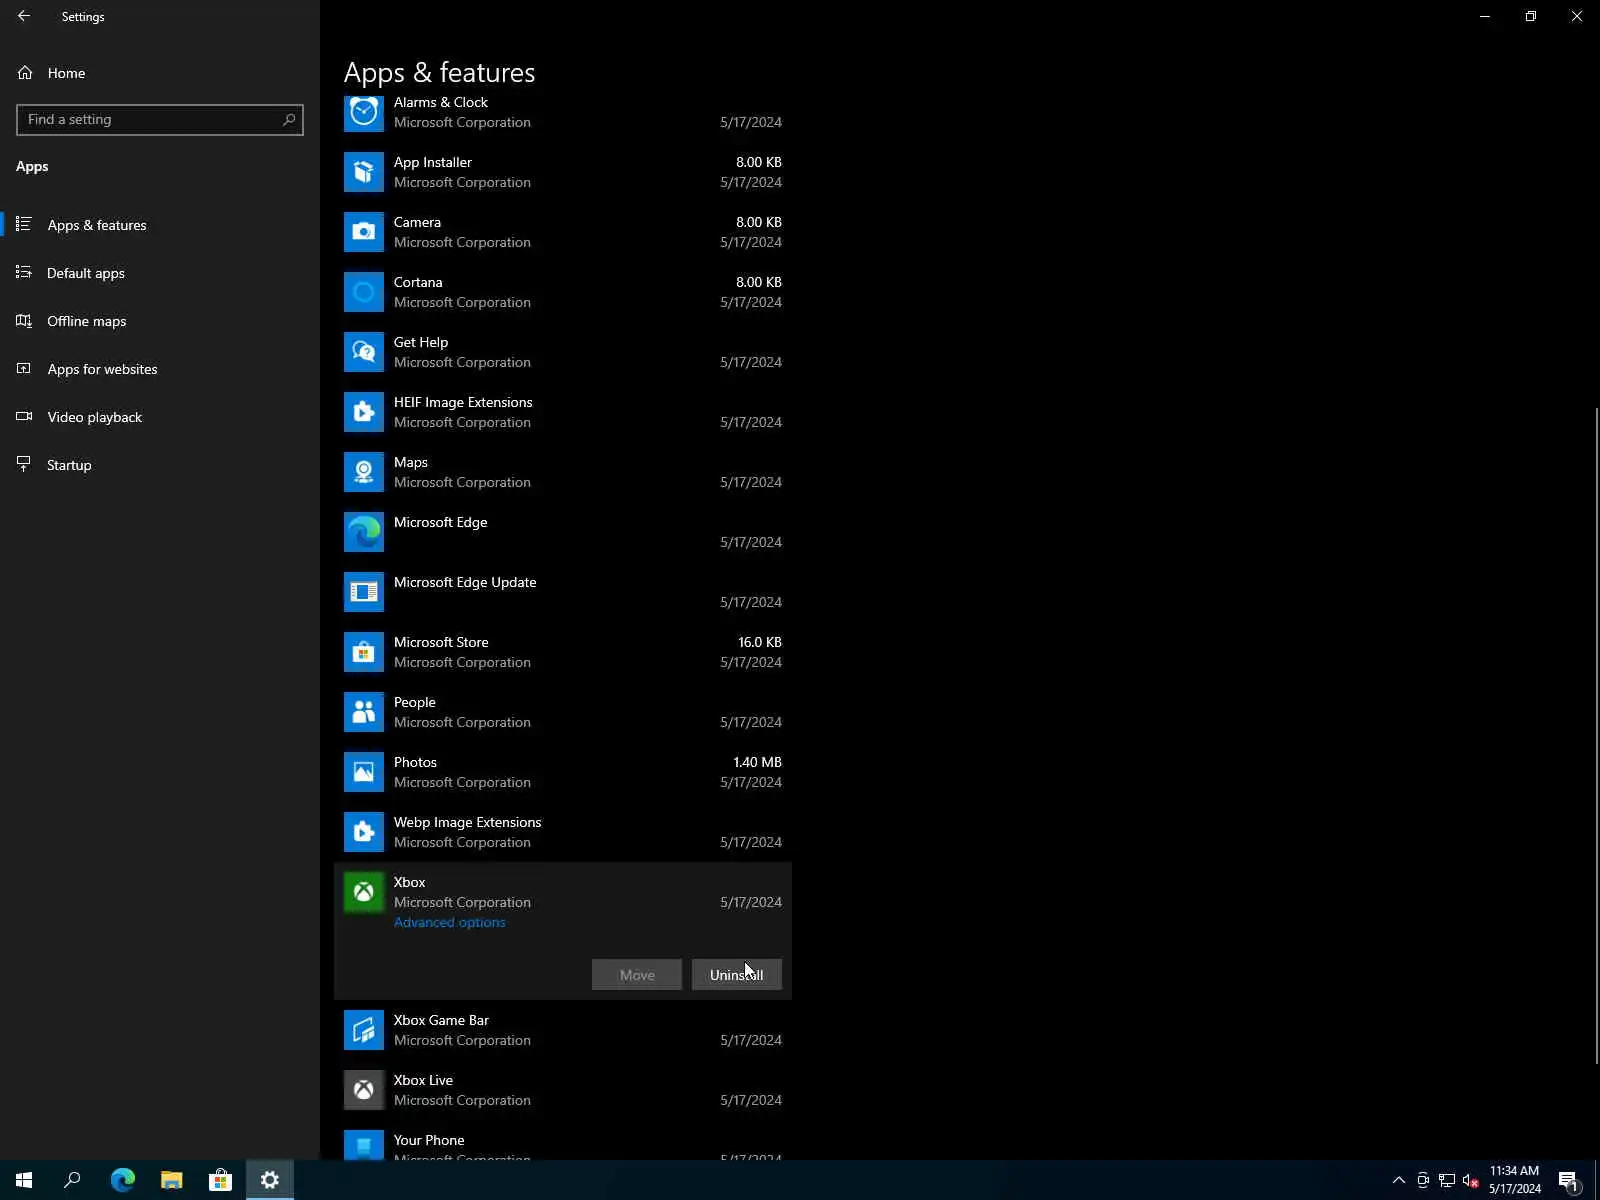1600x1200 pixels.
Task: Click the Photos app icon
Action: click(364, 772)
